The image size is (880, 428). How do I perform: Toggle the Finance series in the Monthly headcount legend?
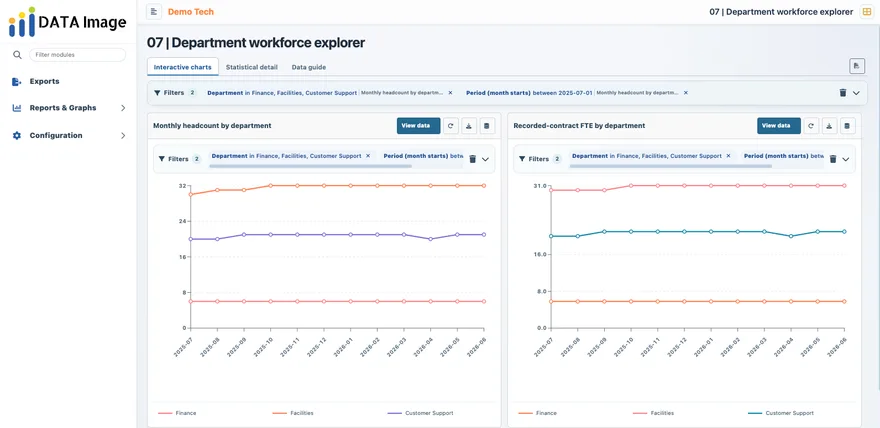pos(177,413)
